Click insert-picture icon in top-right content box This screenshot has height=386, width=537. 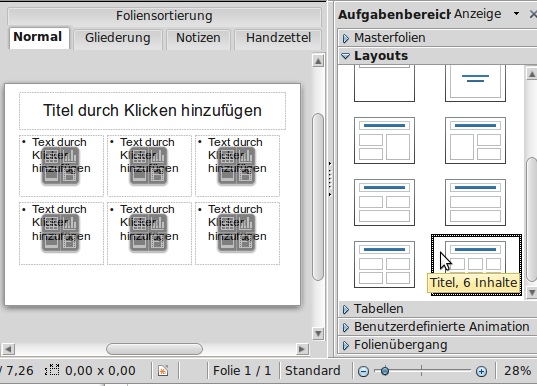(x=227, y=175)
